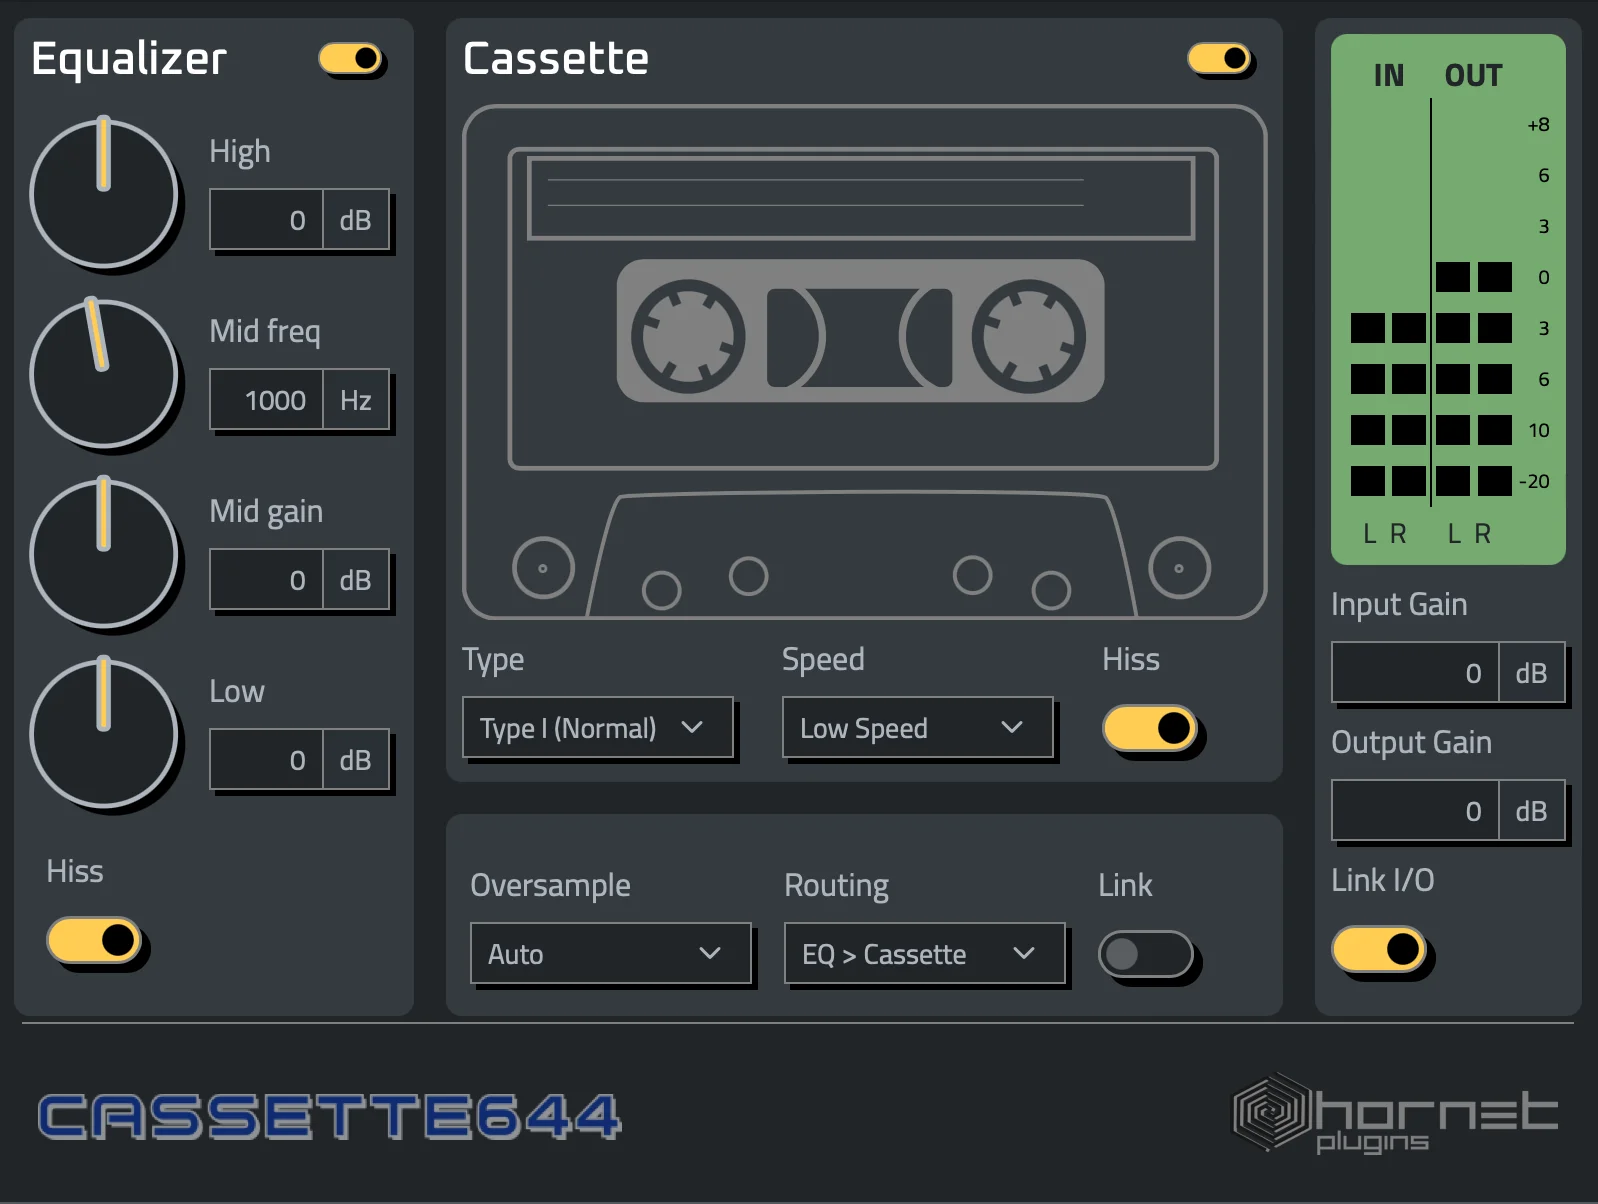Click the Speed label

pyautogui.click(x=823, y=660)
